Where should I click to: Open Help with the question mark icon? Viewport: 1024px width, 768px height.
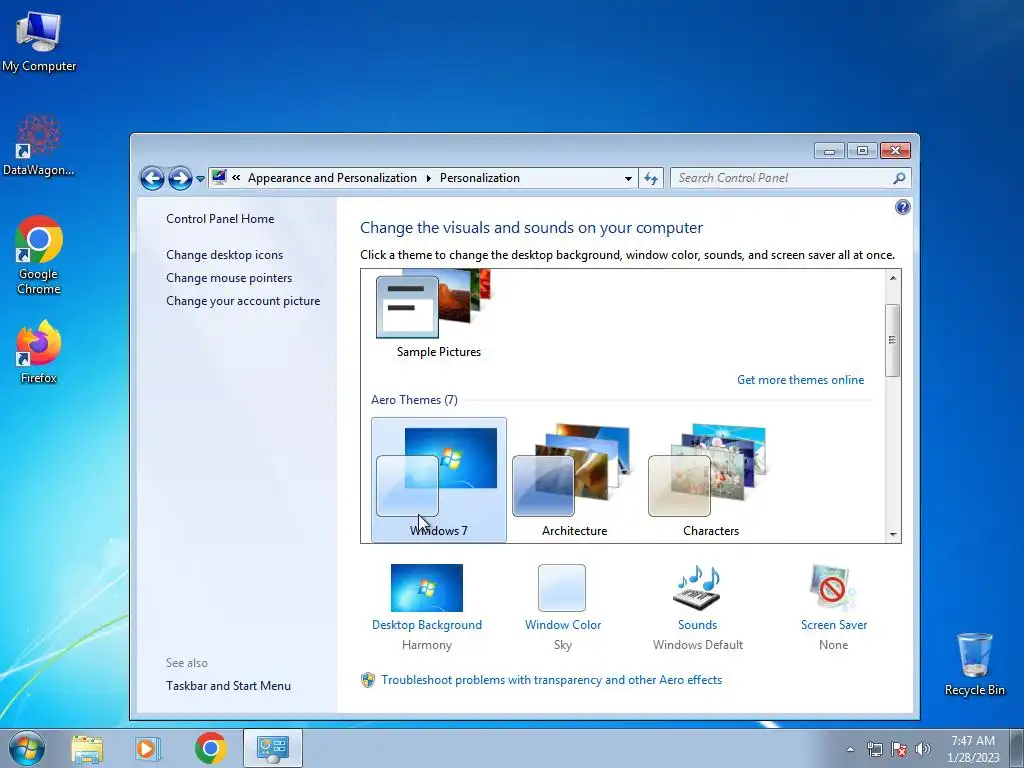903,207
